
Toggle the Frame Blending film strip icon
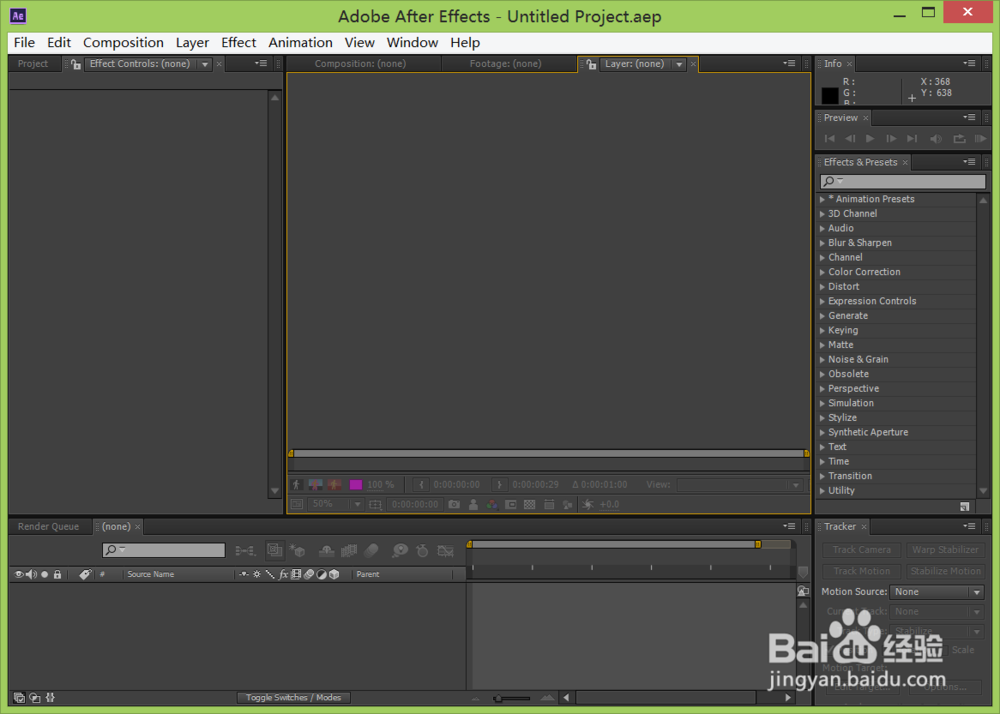349,551
